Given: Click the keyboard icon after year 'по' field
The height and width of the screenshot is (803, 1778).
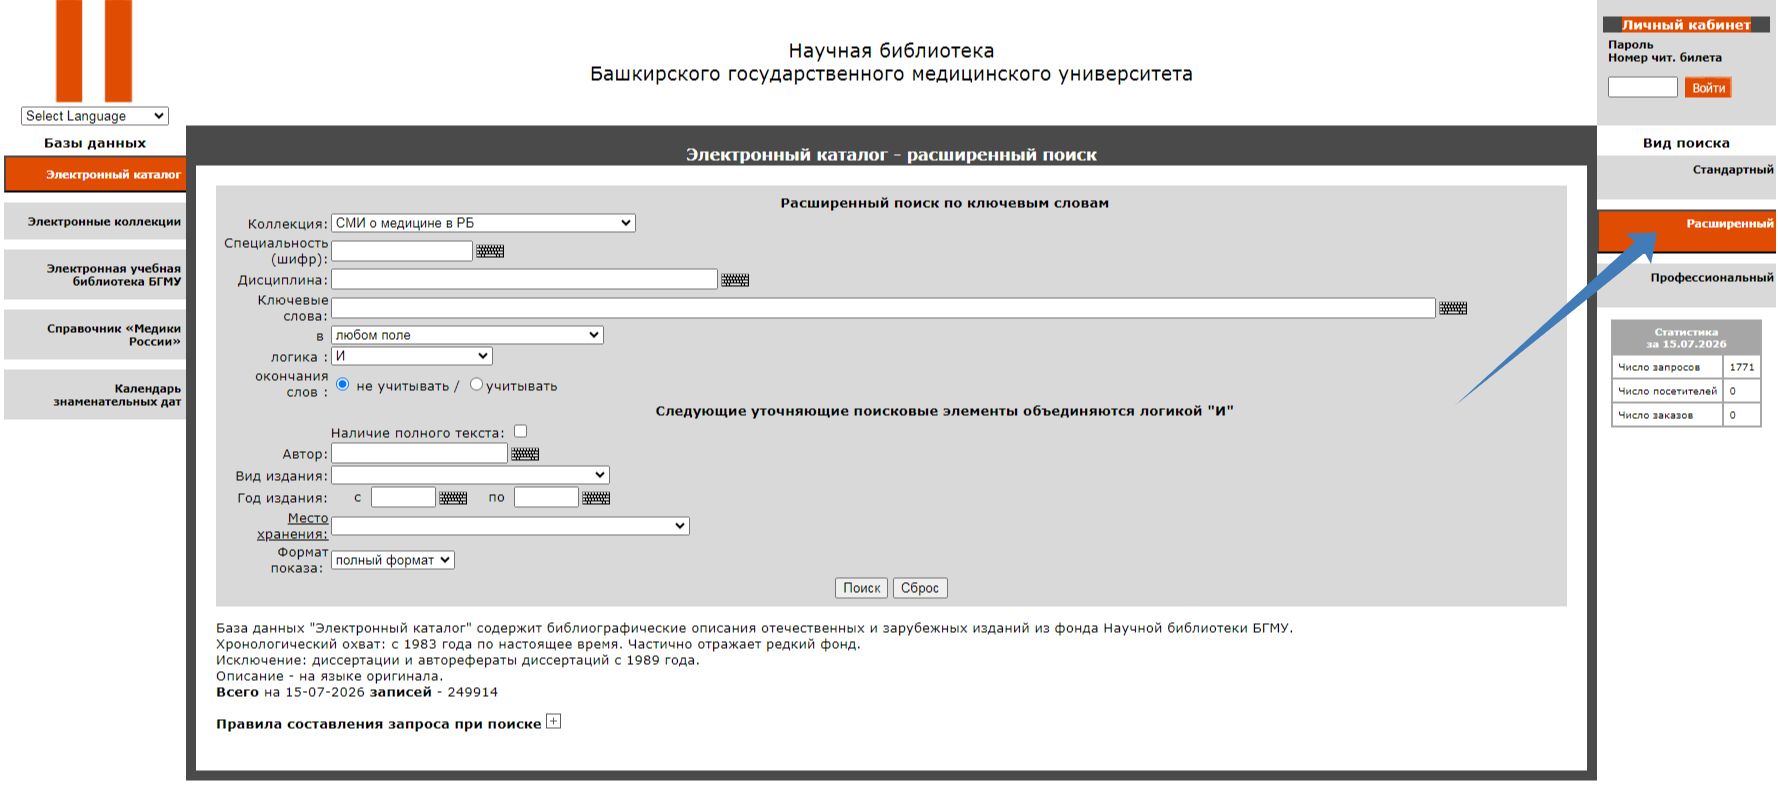Looking at the screenshot, I should click(596, 498).
